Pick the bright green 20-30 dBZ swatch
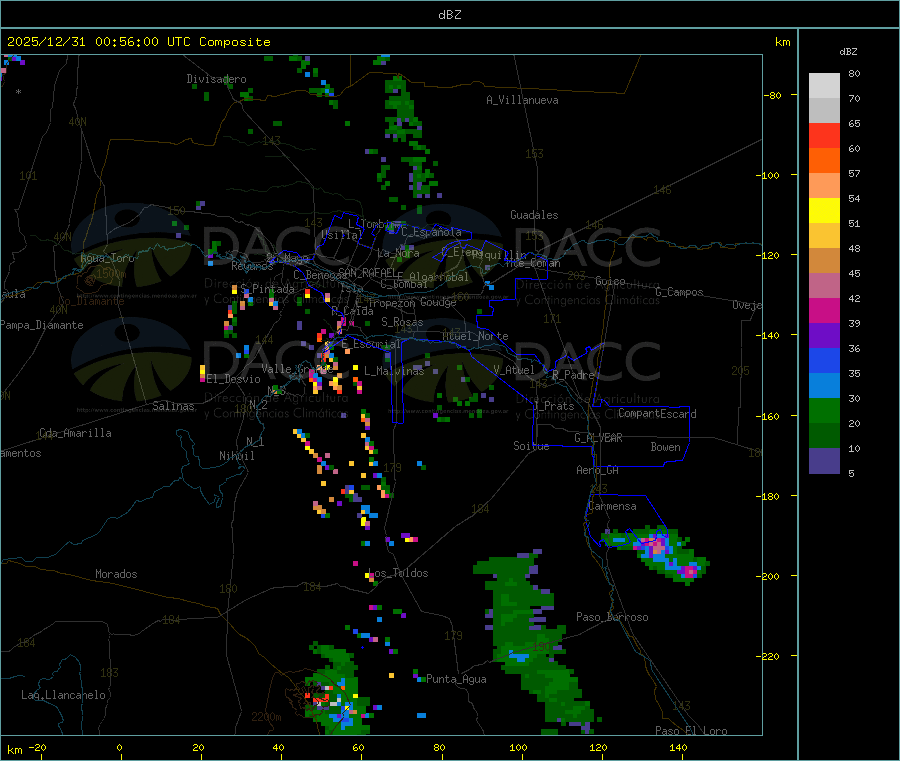Viewport: 900px width, 761px height. point(824,410)
